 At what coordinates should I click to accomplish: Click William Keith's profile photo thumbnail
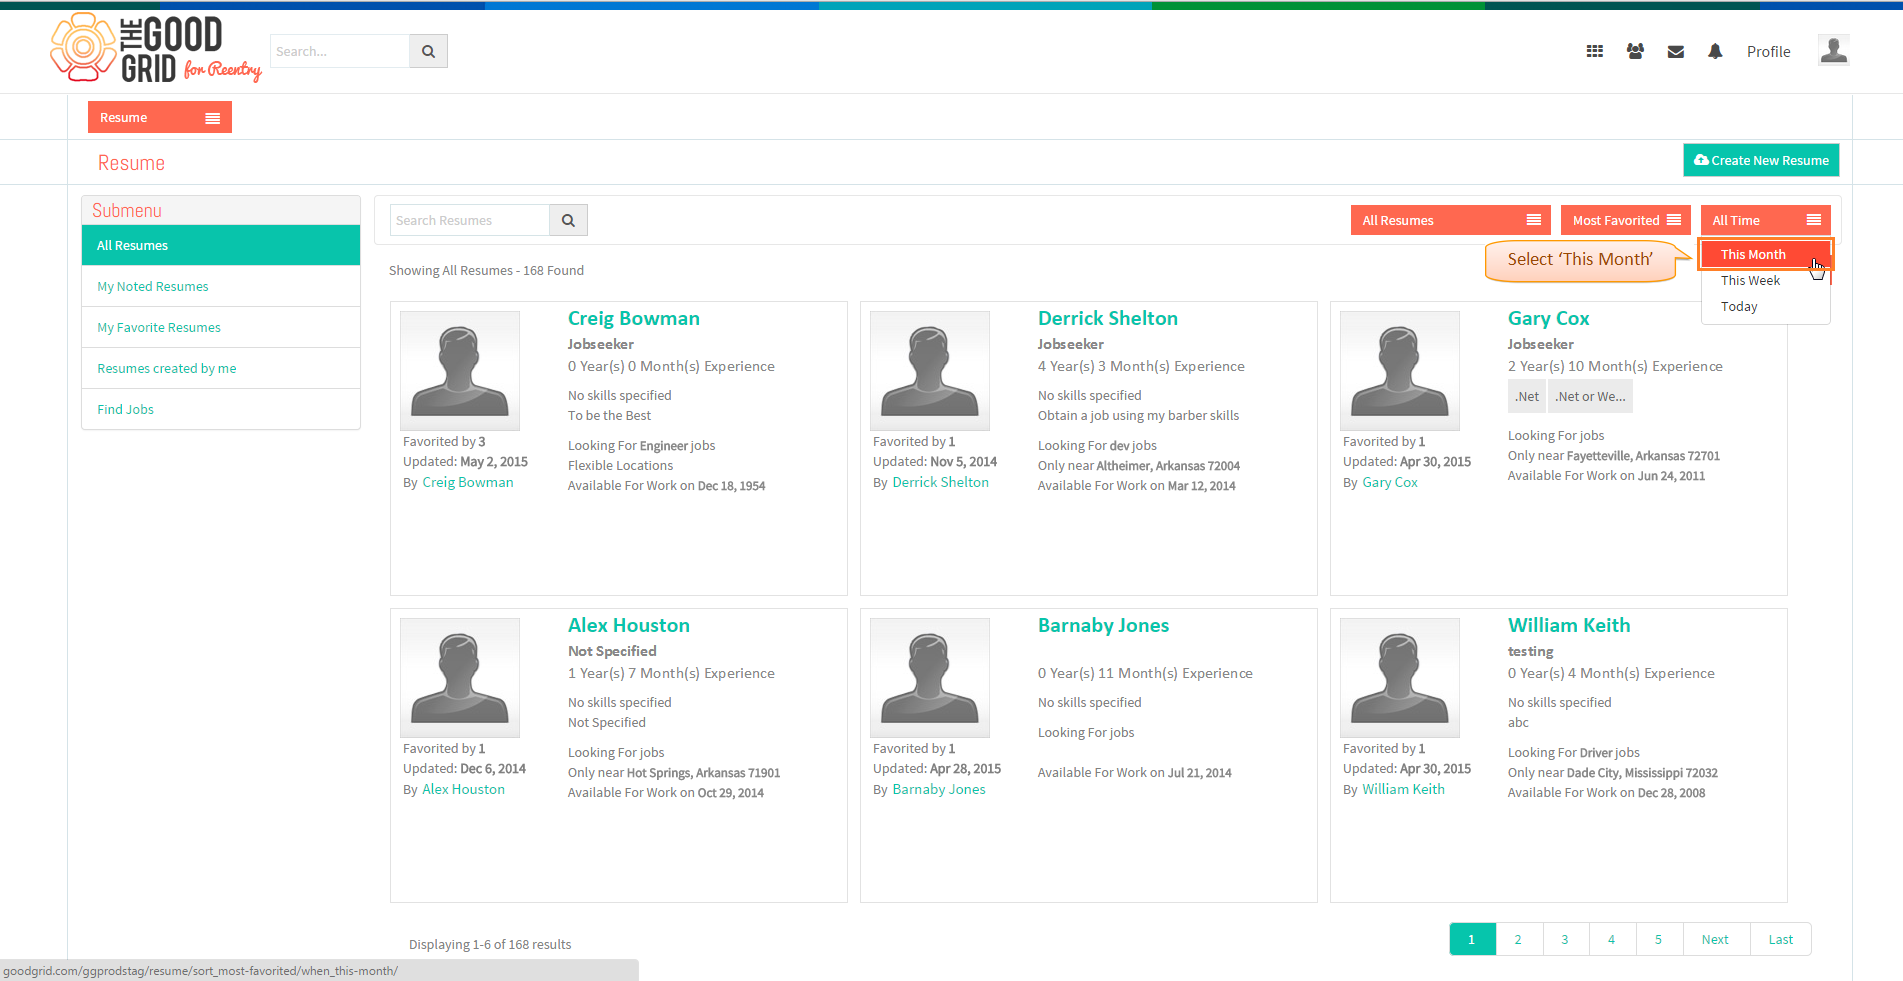pos(1400,677)
